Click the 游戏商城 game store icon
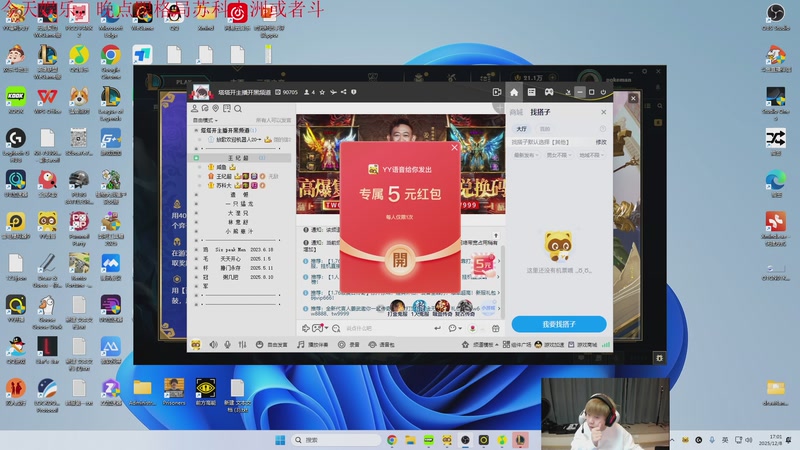The height and width of the screenshot is (450, 800). [x=583, y=345]
